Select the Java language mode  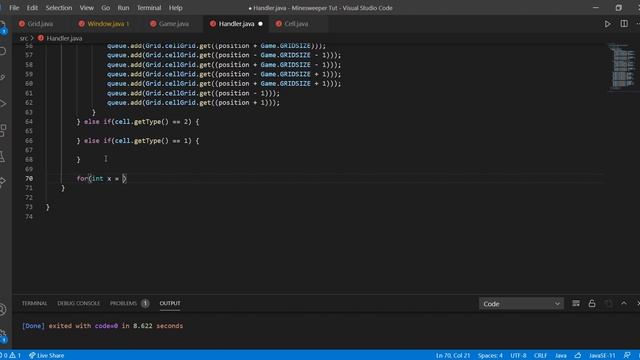[x=560, y=356]
